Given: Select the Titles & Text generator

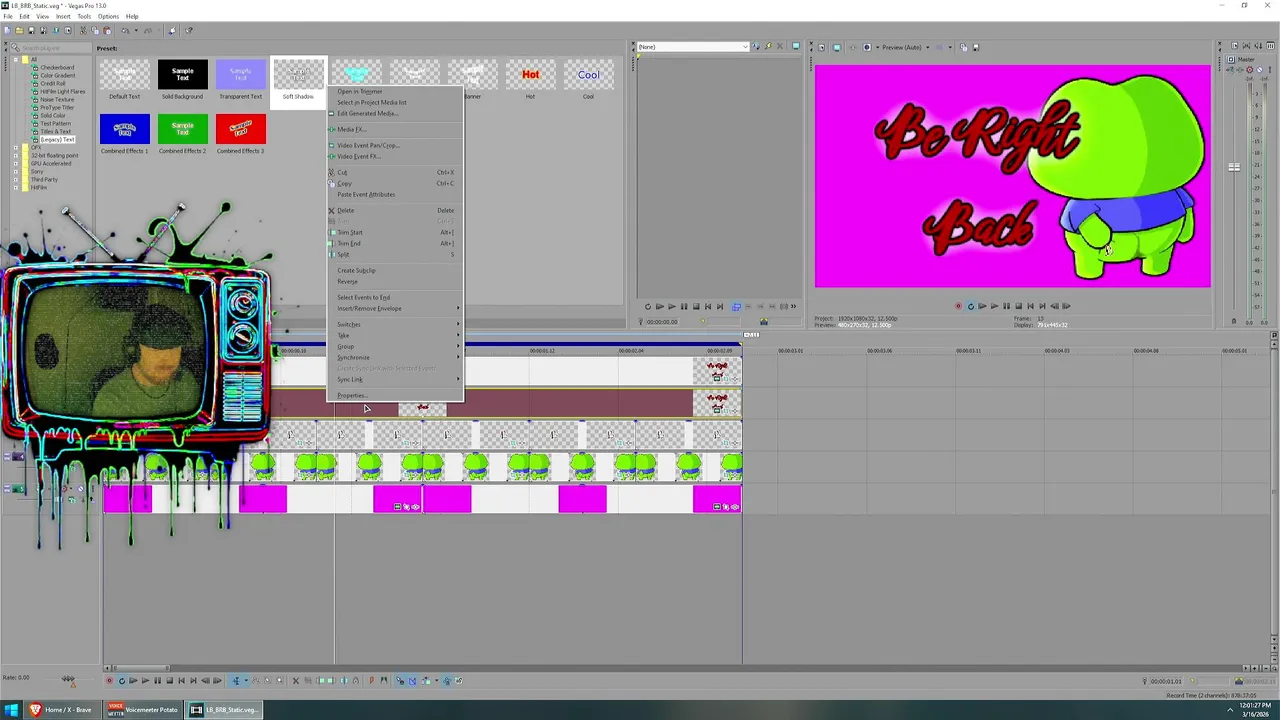Looking at the screenshot, I should 55,132.
